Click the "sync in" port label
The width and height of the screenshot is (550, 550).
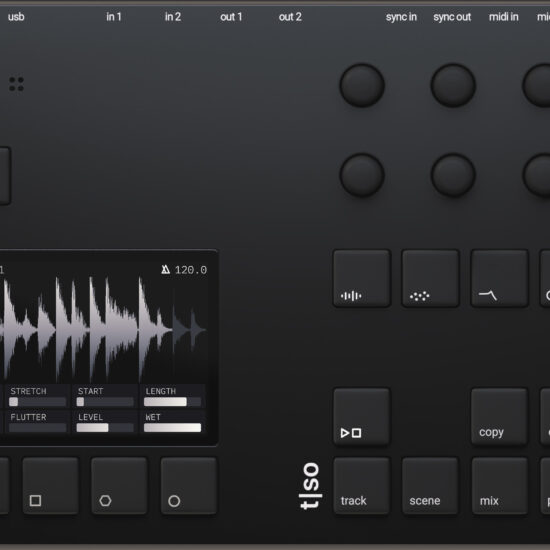coord(401,17)
